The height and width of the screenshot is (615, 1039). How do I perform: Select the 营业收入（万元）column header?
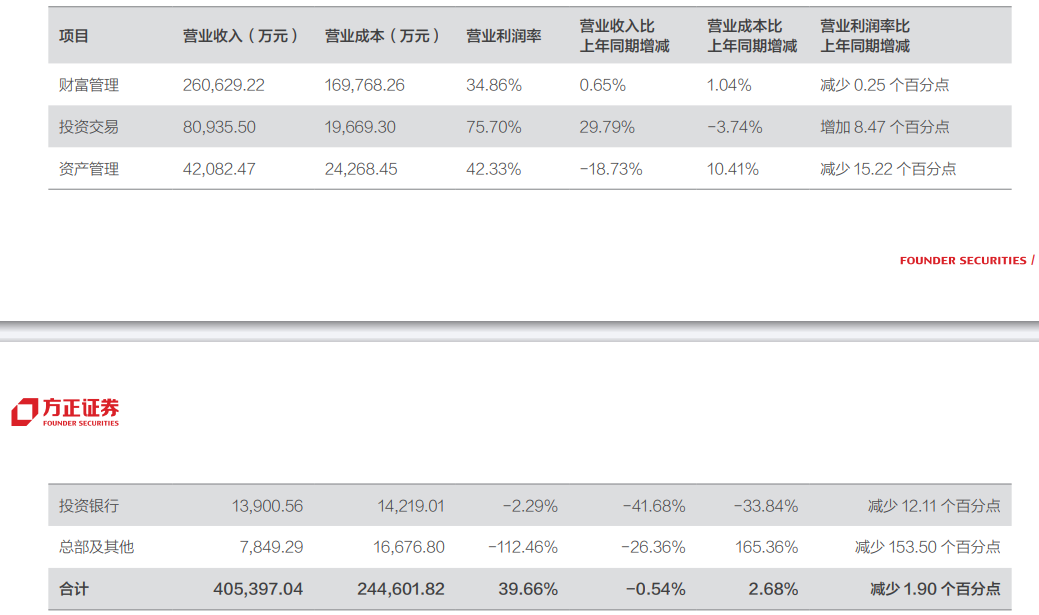pos(241,36)
